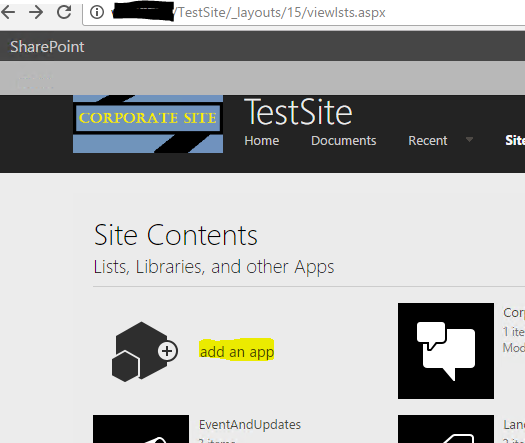Expand the Recent dropdown arrow
The width and height of the screenshot is (525, 443).
(x=469, y=140)
